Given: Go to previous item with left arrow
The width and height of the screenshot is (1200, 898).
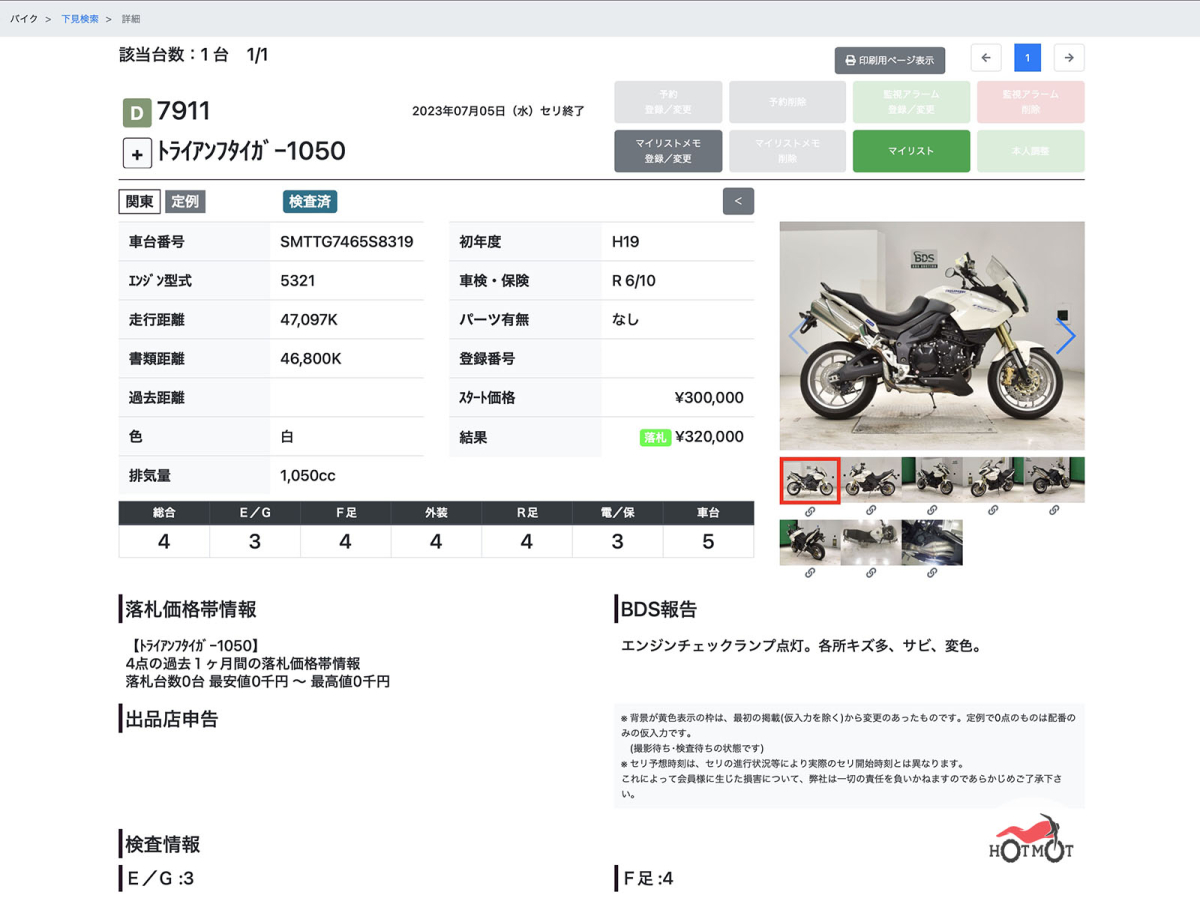Looking at the screenshot, I should (x=985, y=58).
